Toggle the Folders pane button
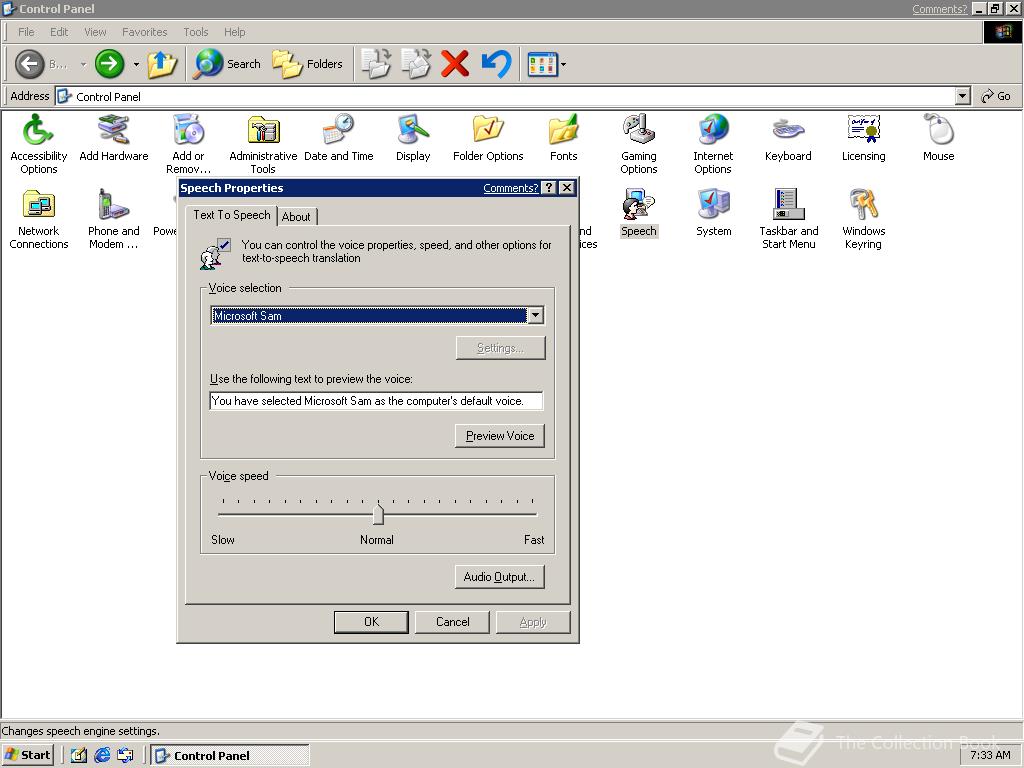 click(307, 64)
